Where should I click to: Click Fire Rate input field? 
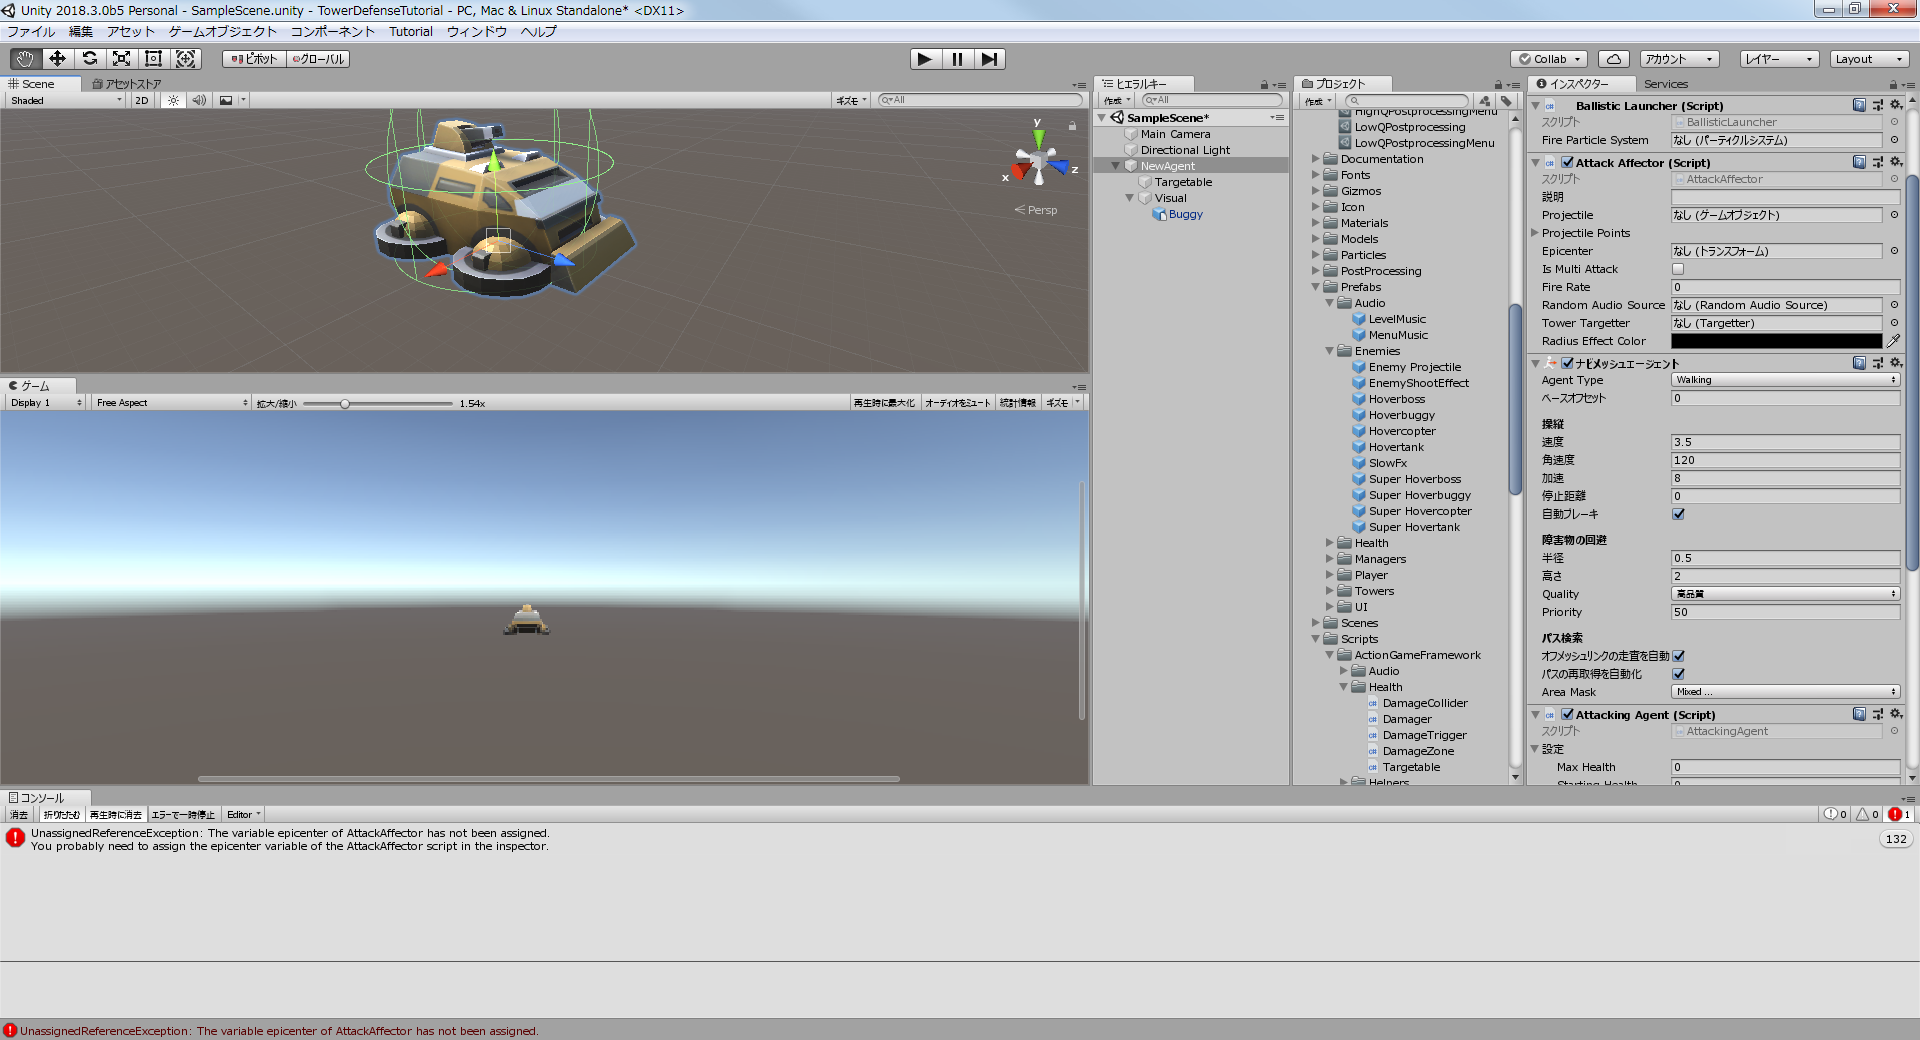point(1785,287)
